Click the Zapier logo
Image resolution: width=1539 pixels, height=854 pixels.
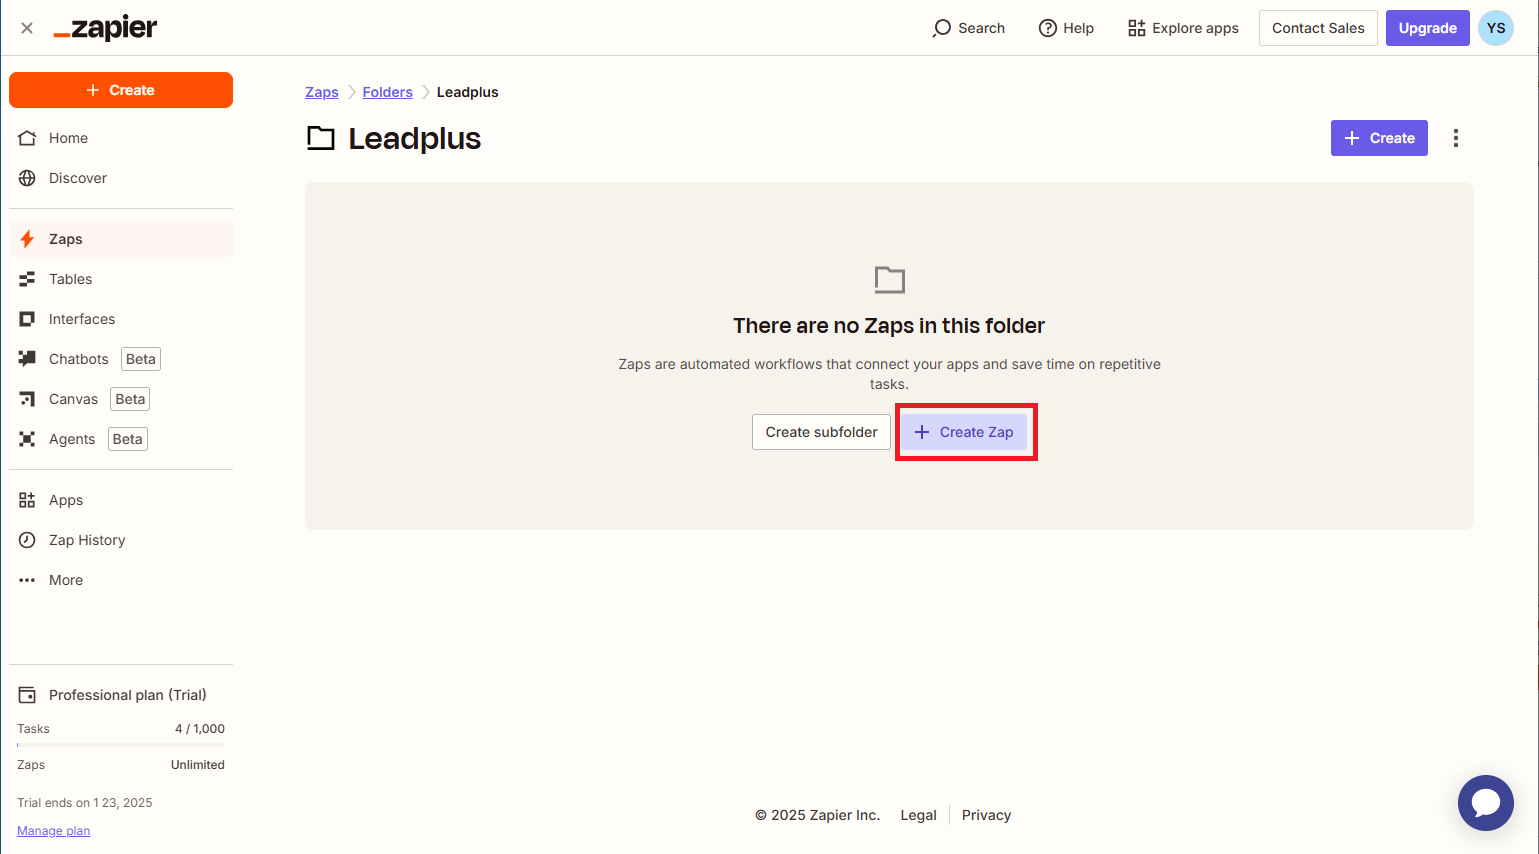(x=105, y=28)
